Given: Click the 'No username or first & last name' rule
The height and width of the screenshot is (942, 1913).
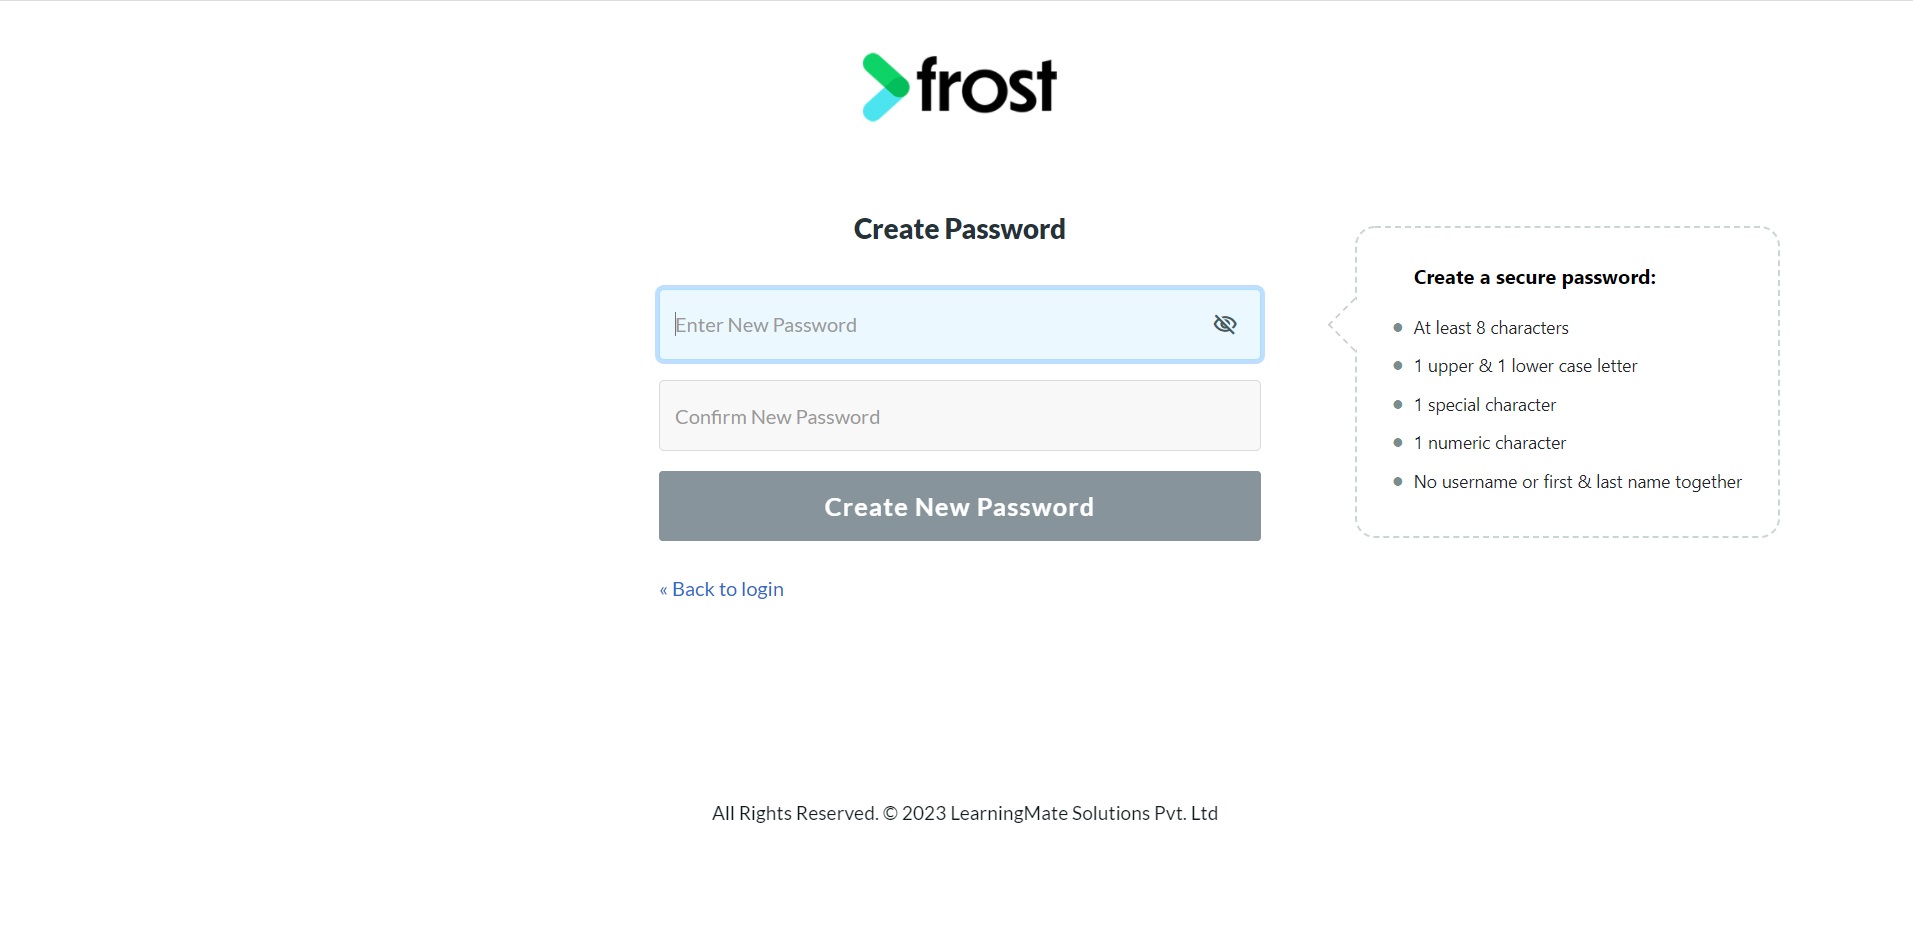Looking at the screenshot, I should point(1577,482).
